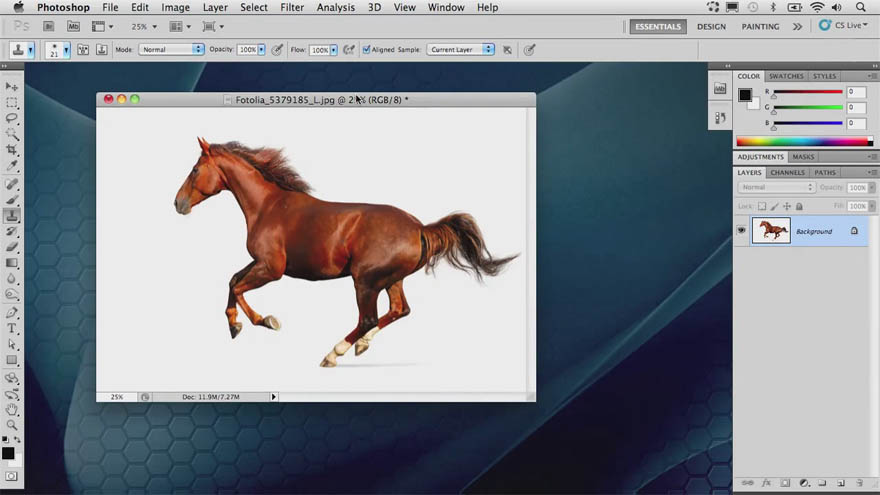Select the Crop tool
The image size is (880, 495).
[12, 150]
